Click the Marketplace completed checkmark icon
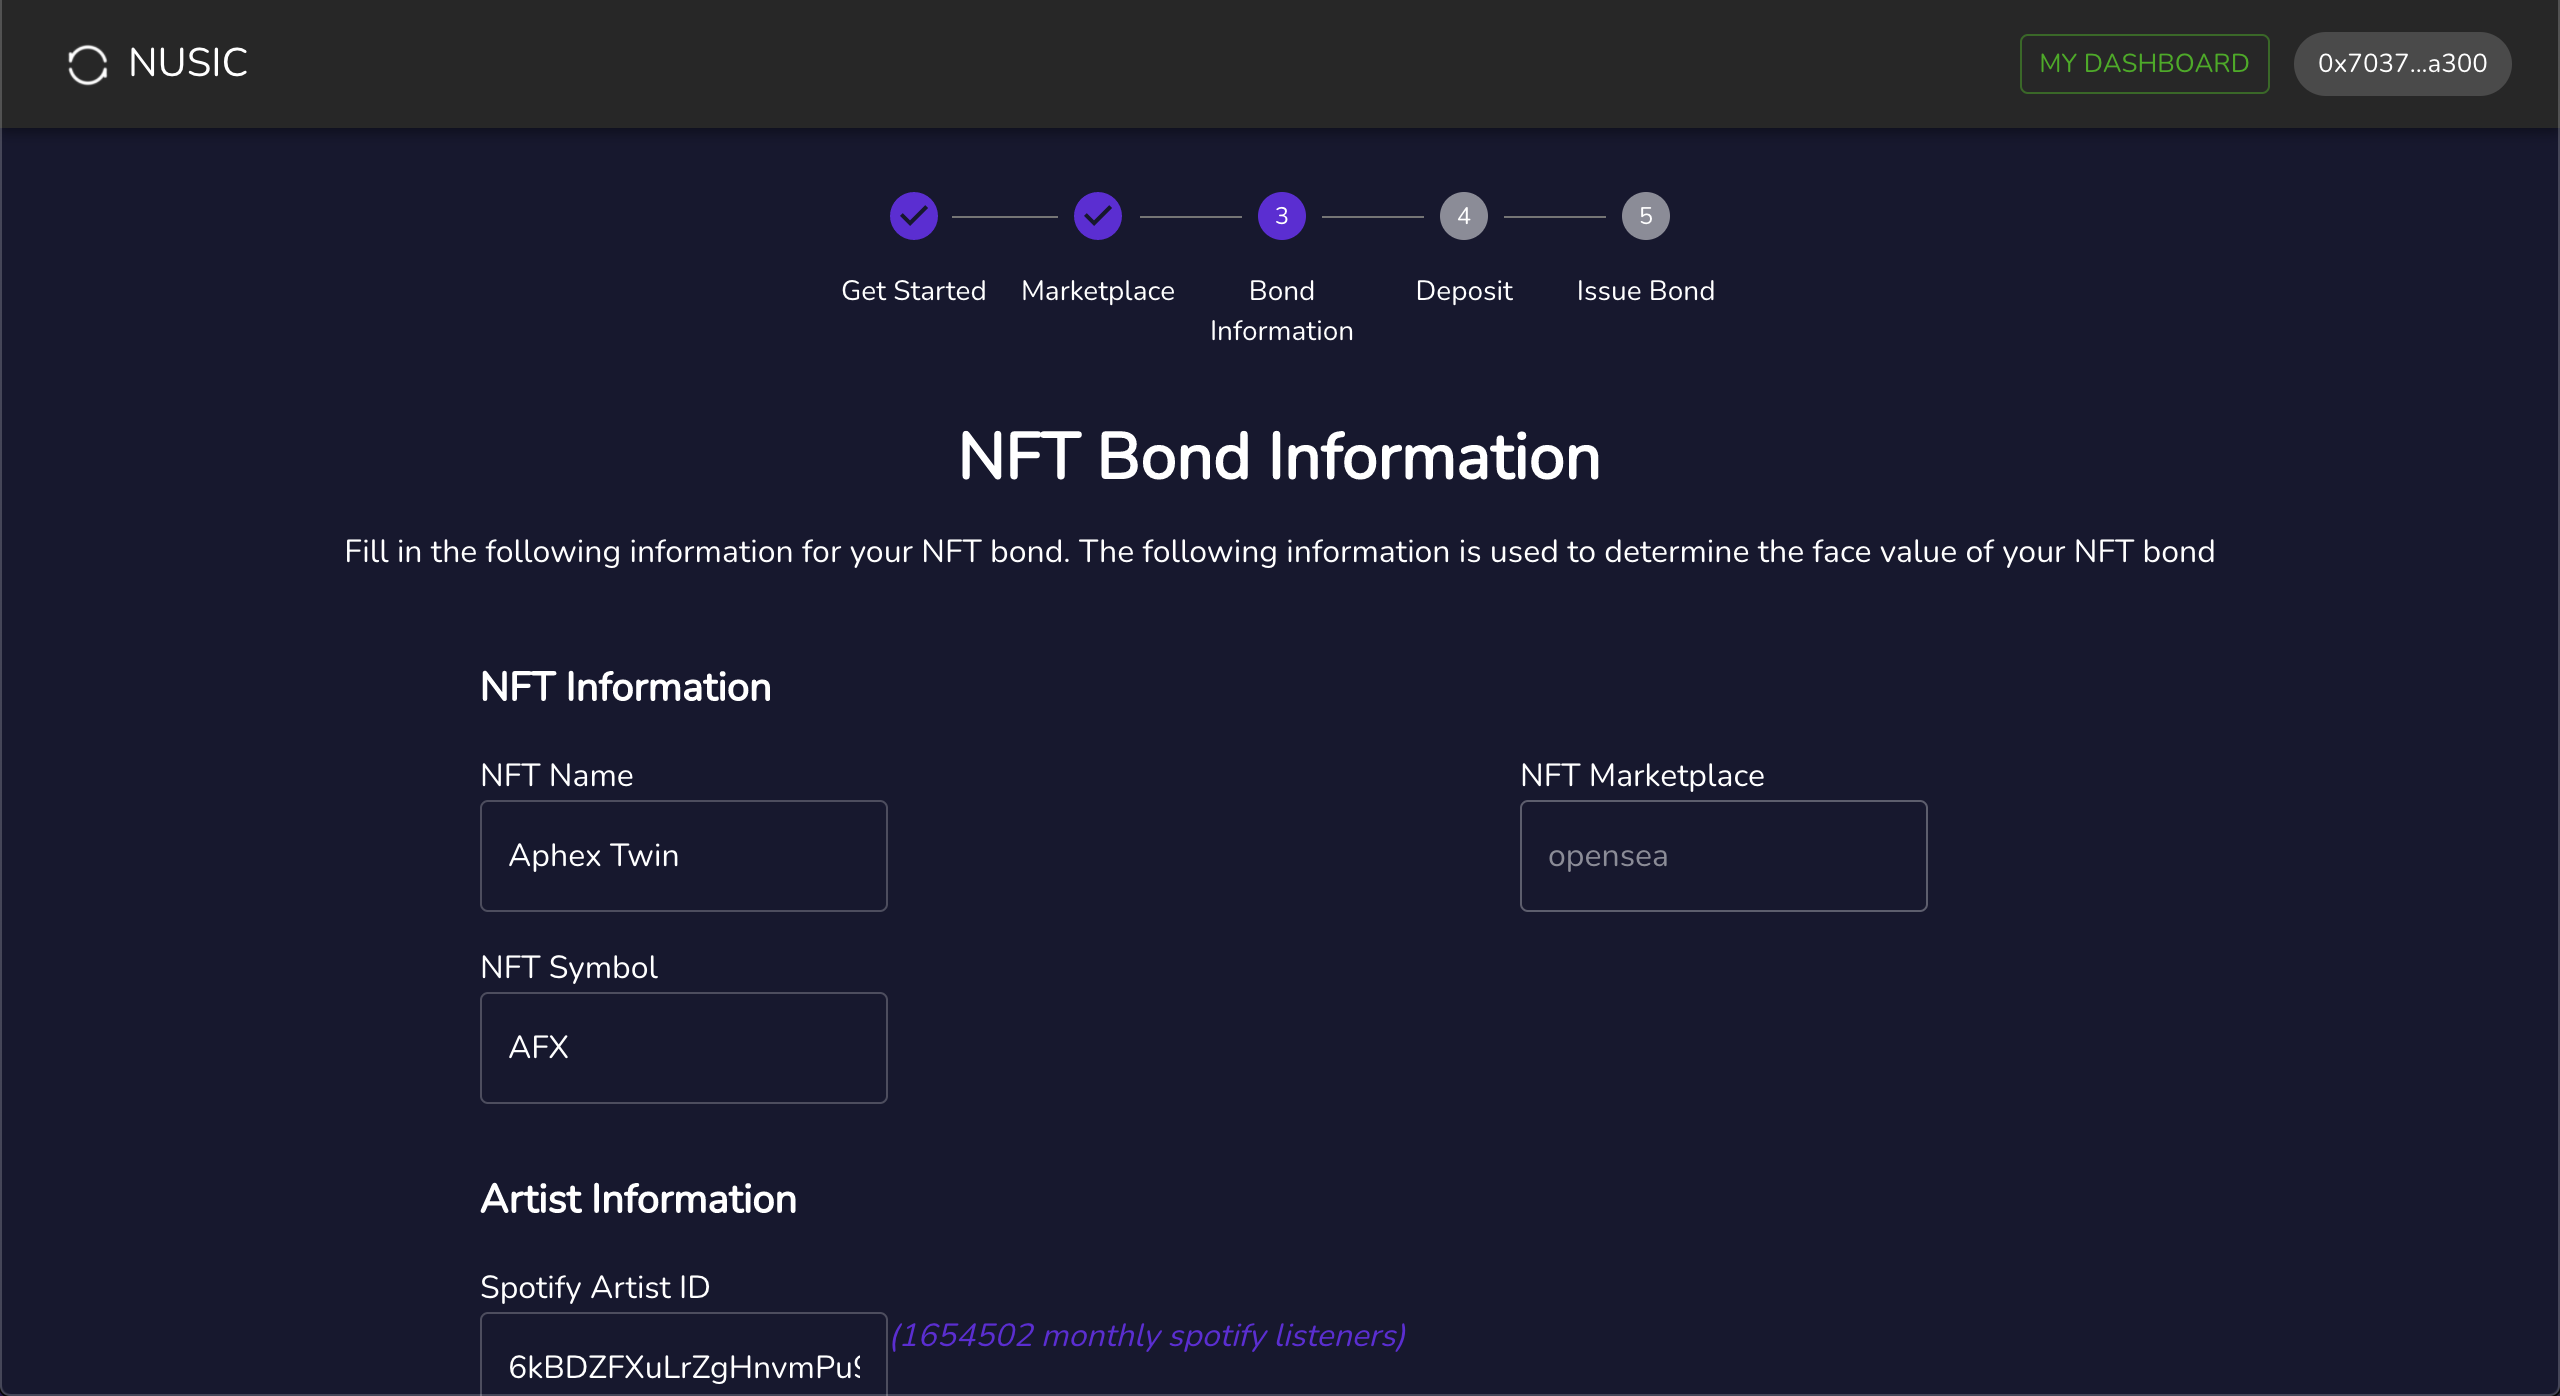 click(x=1098, y=216)
